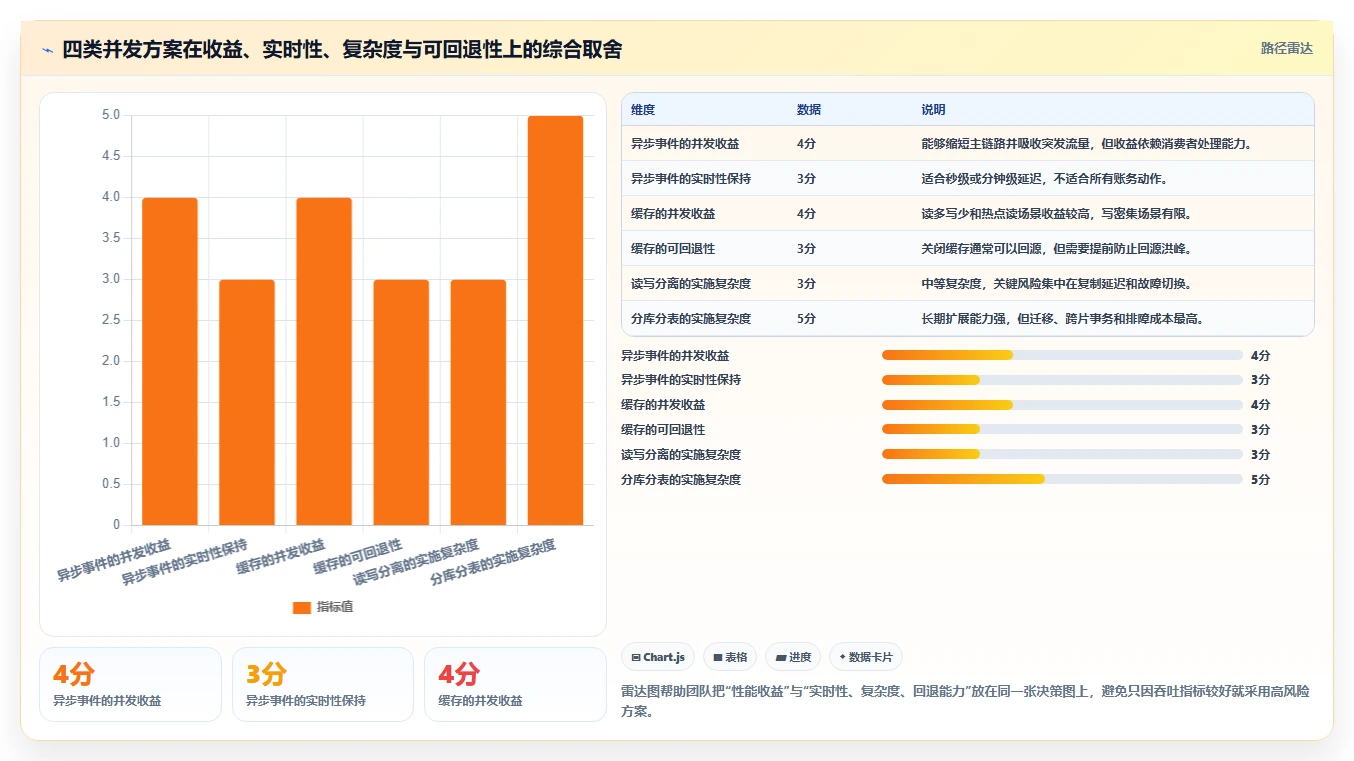This screenshot has width=1354, height=761.
Task: Click the lightning icon beside the title
Action: pos(47,50)
